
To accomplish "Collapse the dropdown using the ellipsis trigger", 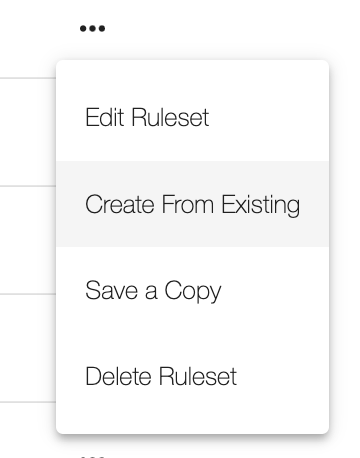I will click(93, 29).
